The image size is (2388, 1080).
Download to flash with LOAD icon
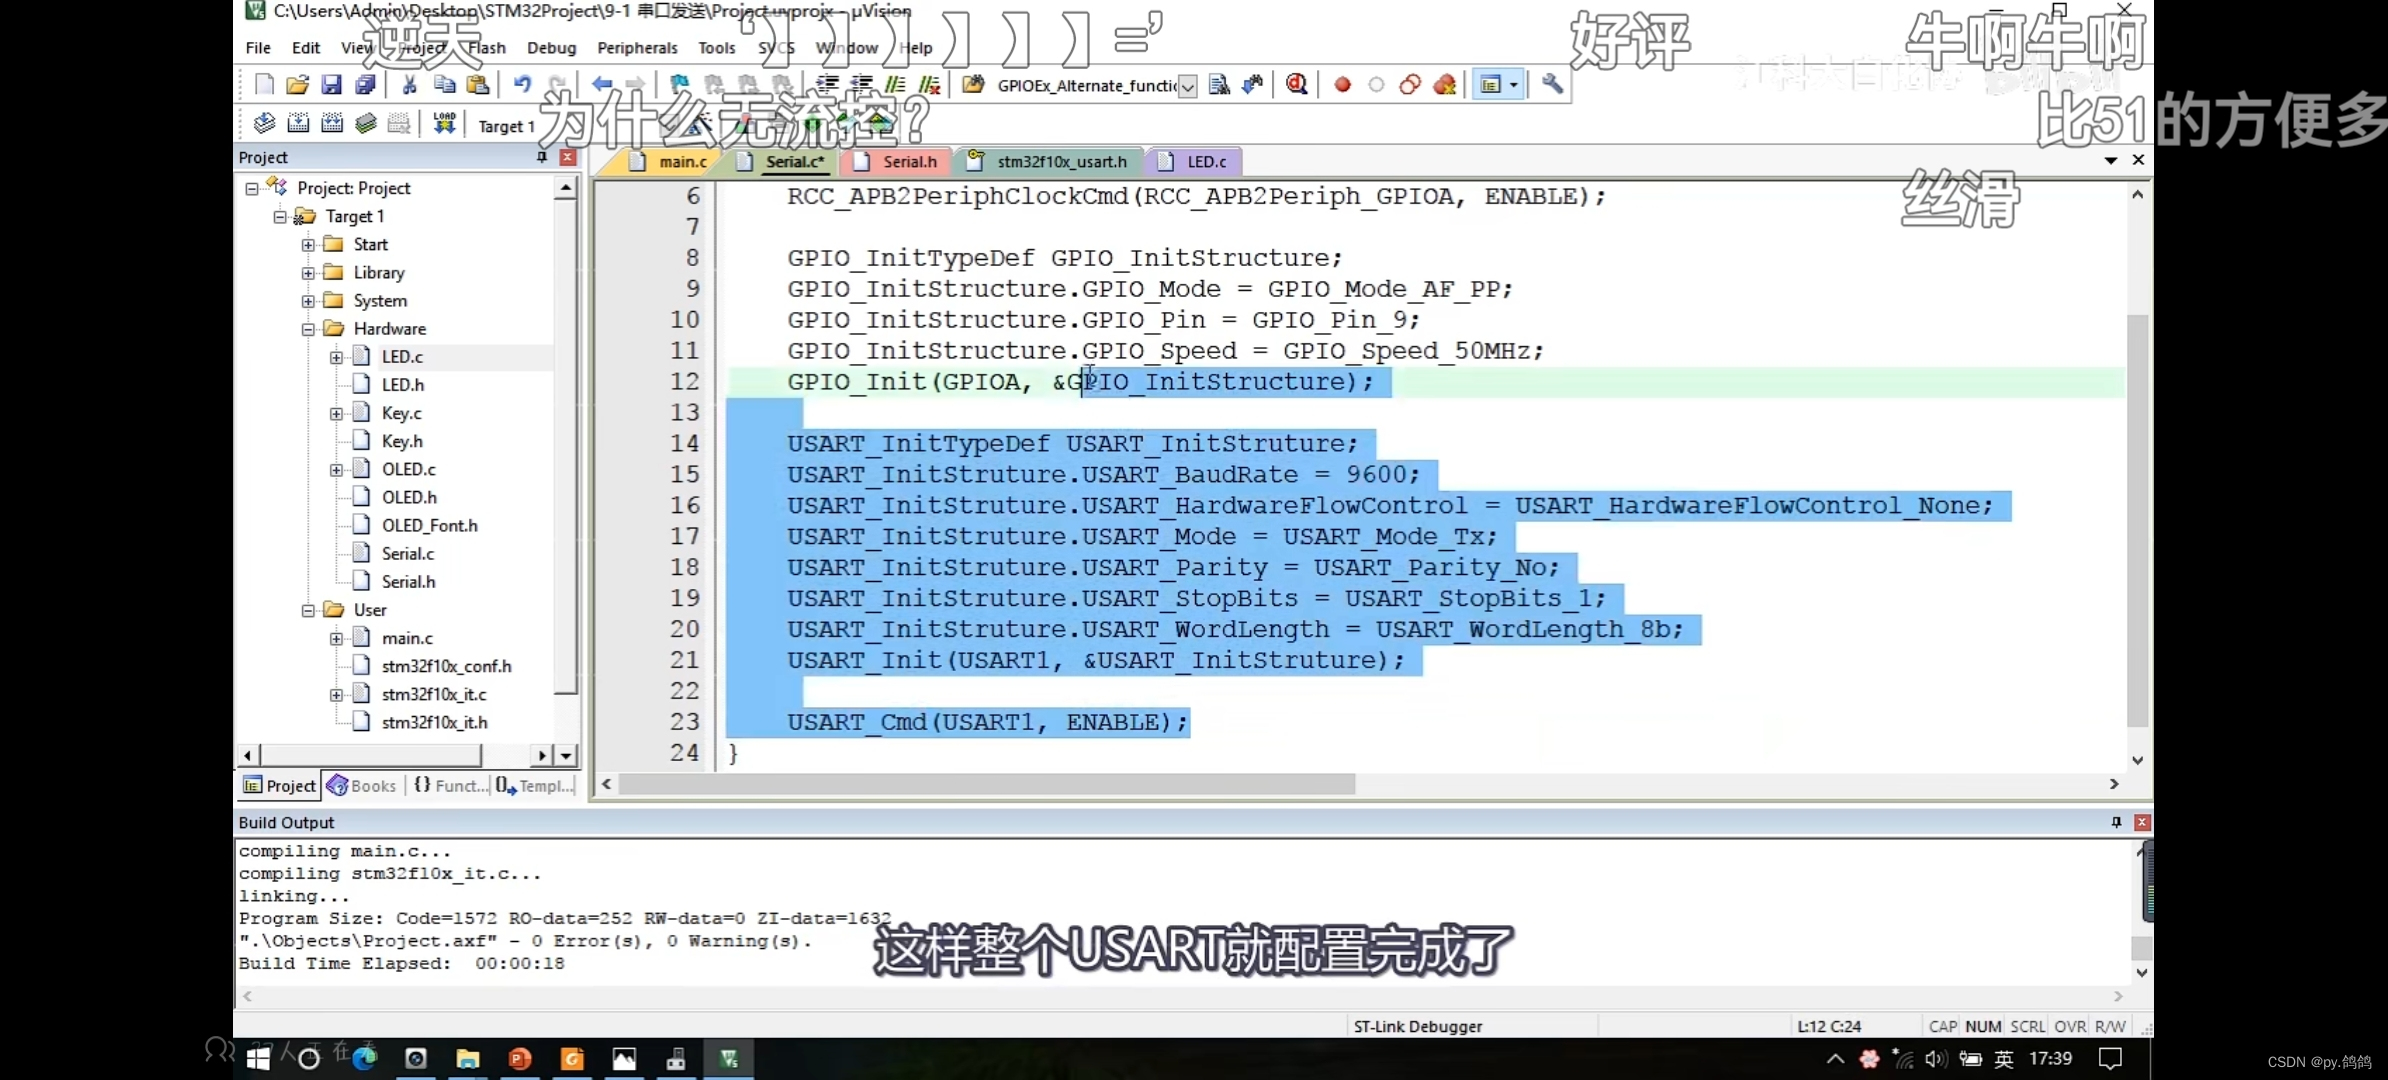(x=444, y=123)
